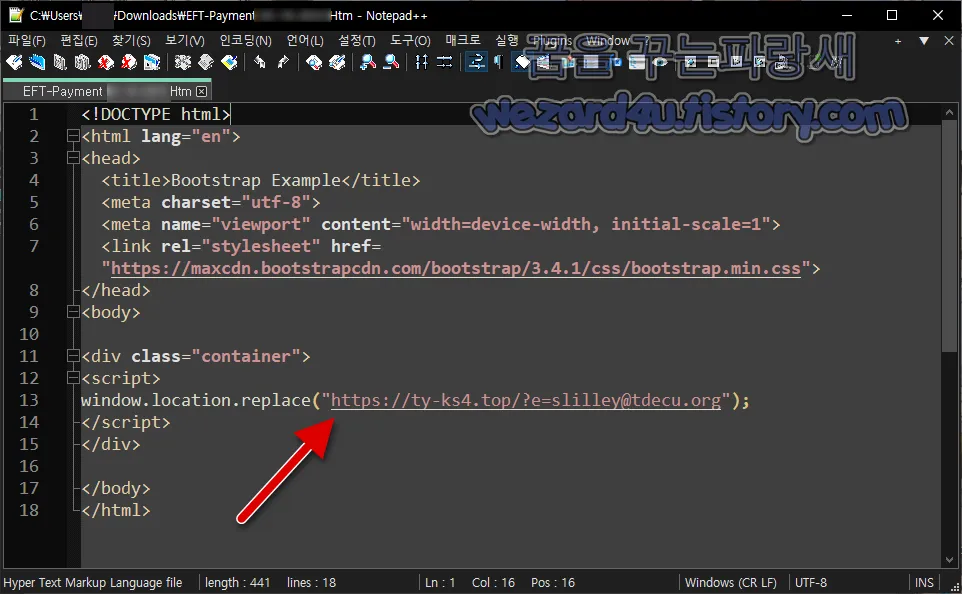Click the bootstrapcdn stylesheet URL link

[456, 268]
